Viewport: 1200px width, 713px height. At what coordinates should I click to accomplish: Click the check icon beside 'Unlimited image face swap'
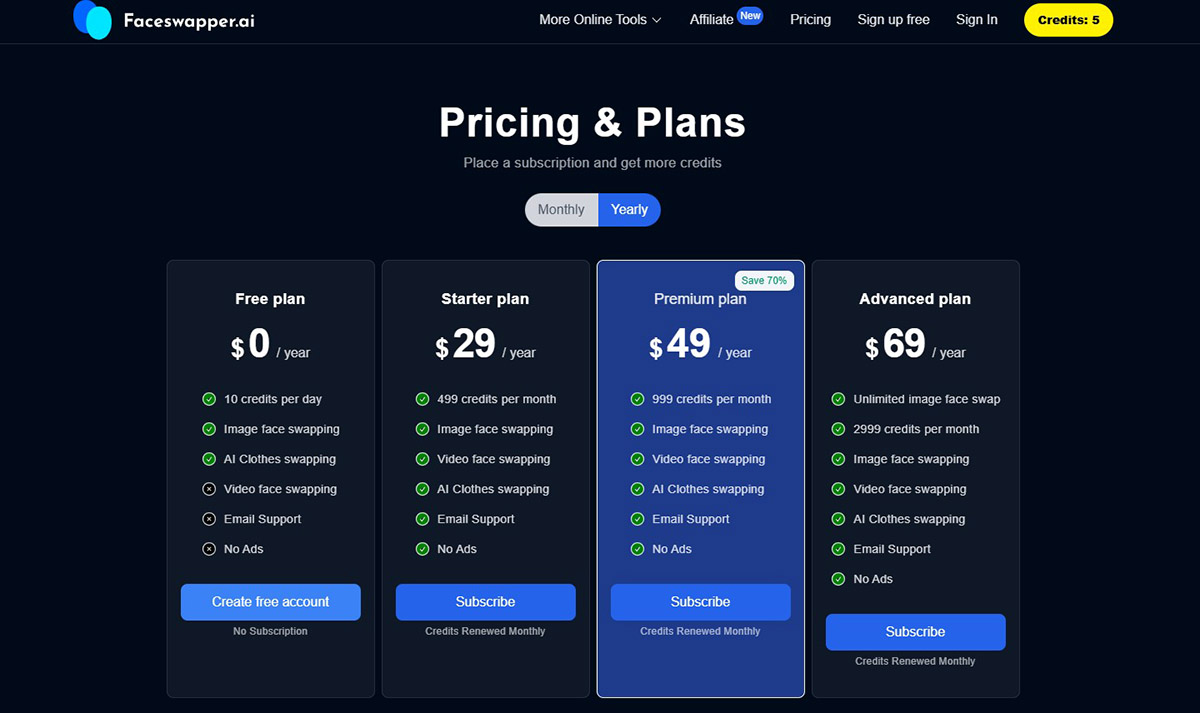coord(838,399)
